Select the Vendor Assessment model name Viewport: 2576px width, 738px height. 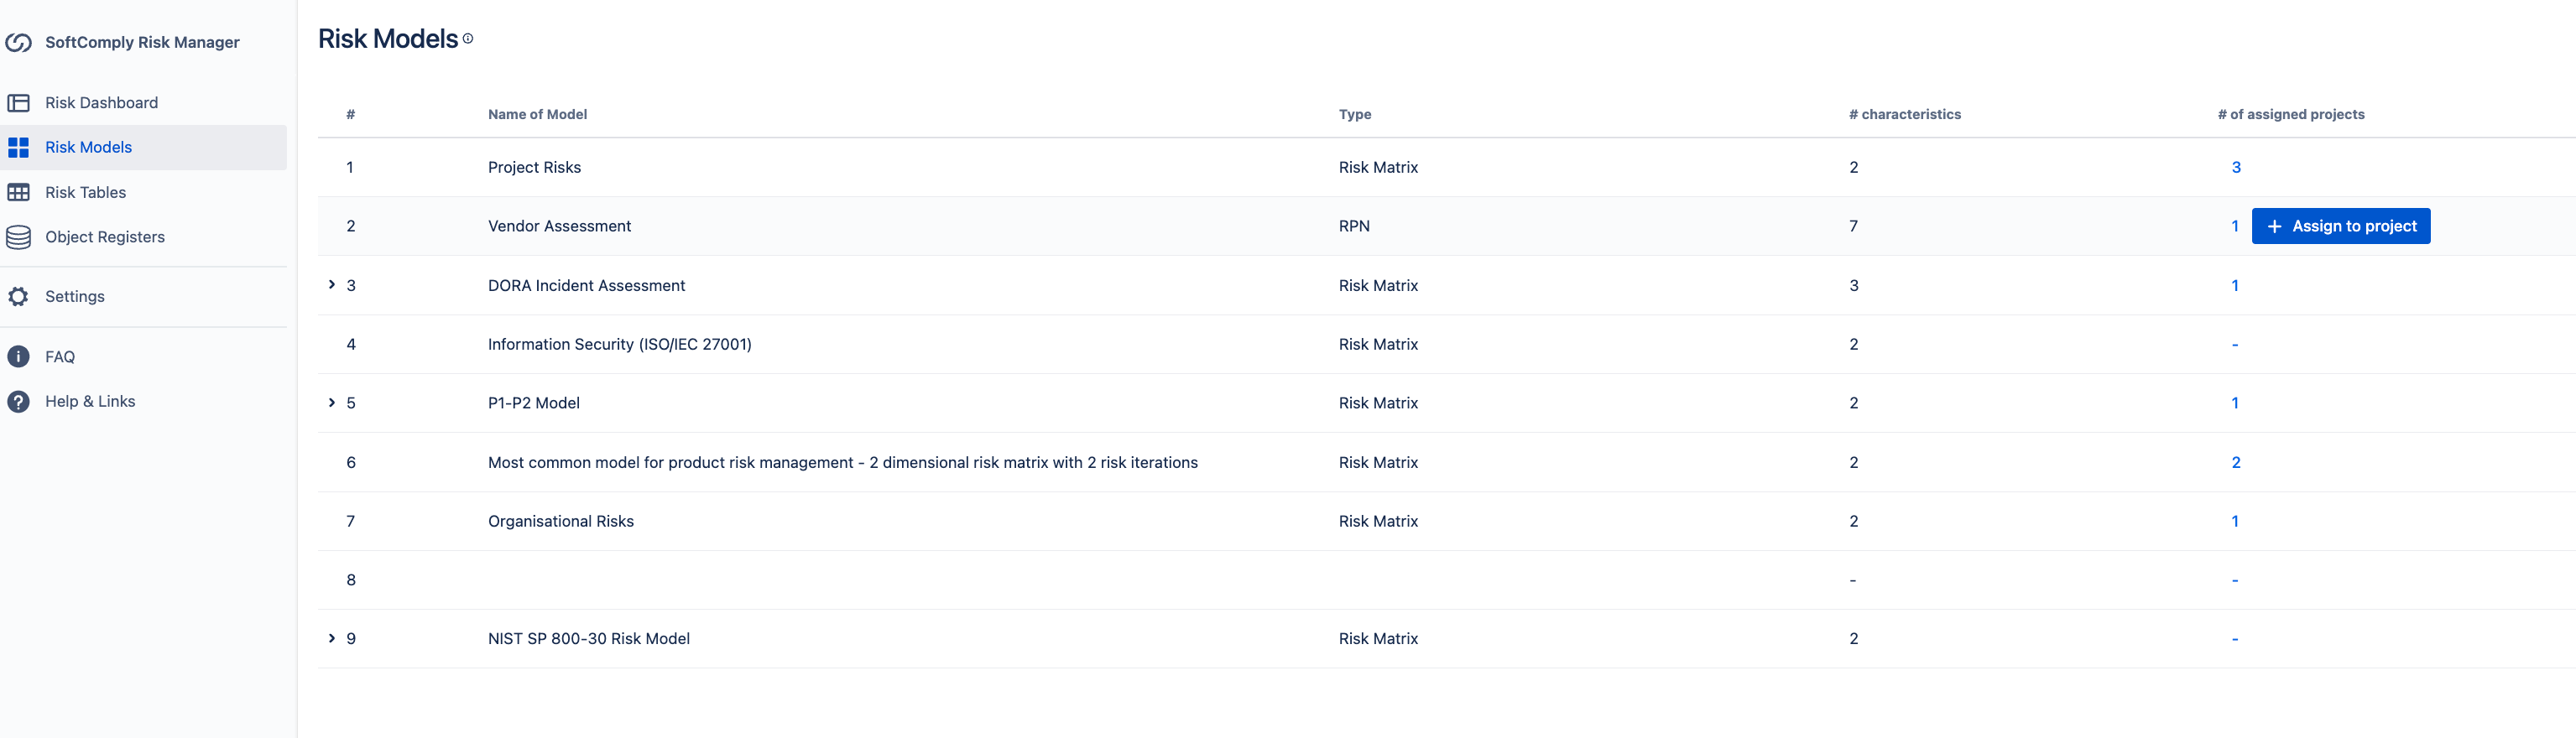pyautogui.click(x=559, y=226)
